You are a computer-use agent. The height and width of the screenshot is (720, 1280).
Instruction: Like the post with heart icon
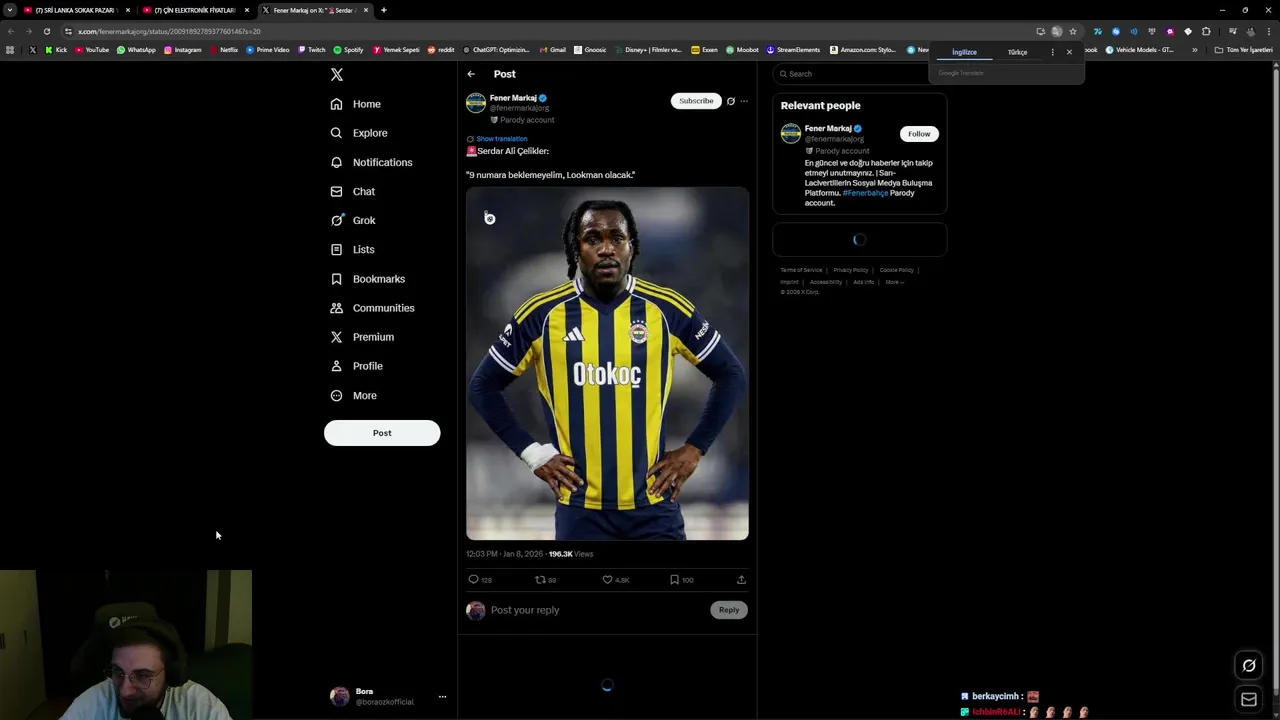coord(607,579)
